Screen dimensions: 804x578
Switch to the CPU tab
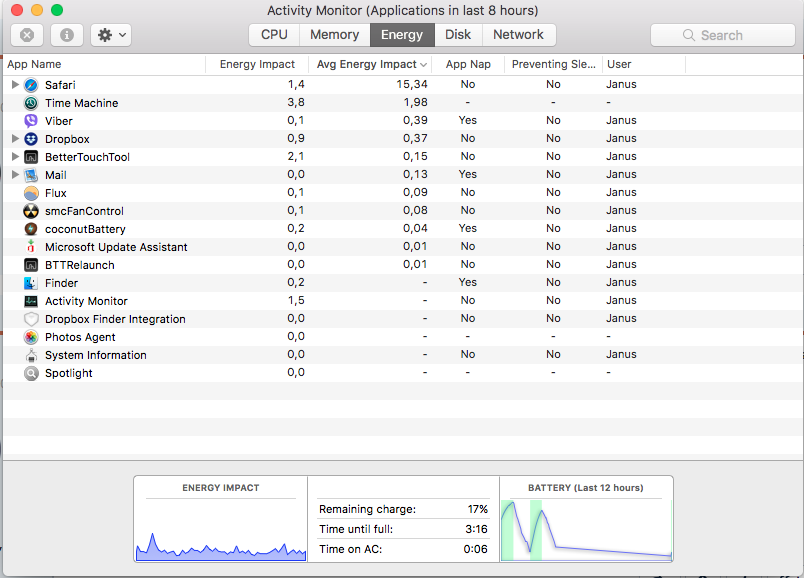(274, 35)
